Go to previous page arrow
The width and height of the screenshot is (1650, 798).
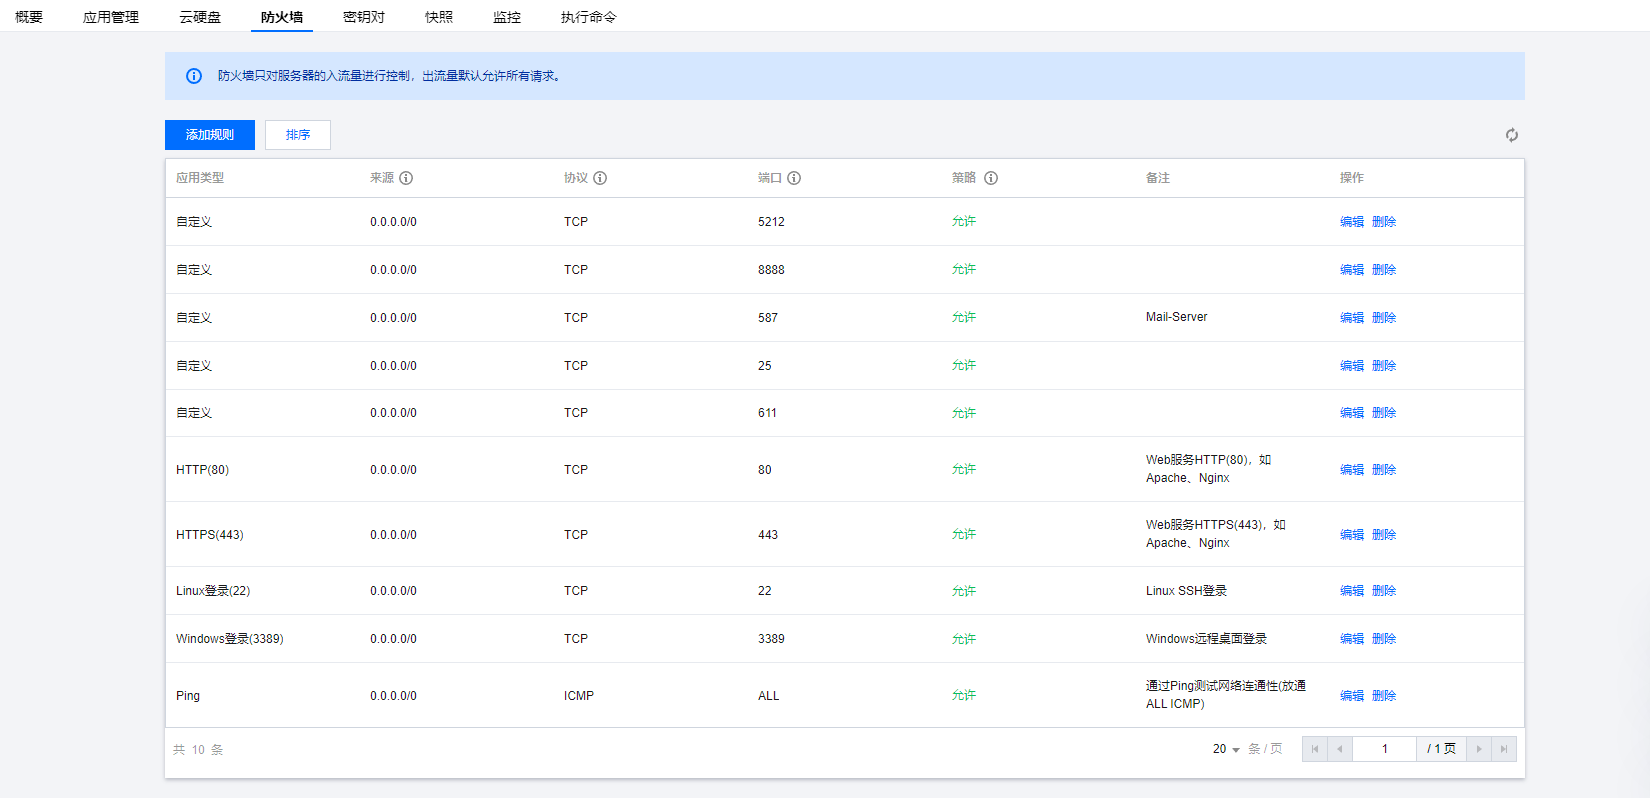click(x=1340, y=749)
